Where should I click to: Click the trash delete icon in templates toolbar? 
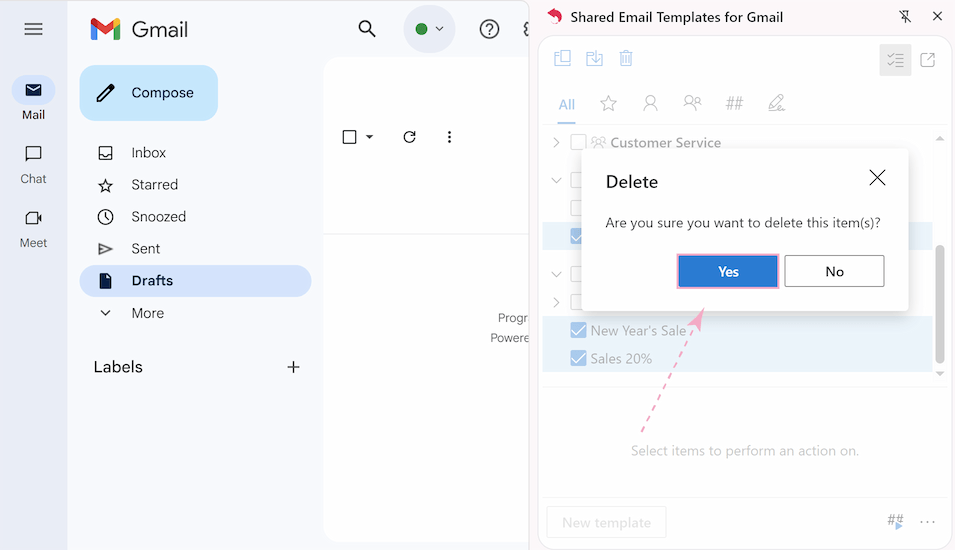pyautogui.click(x=626, y=58)
